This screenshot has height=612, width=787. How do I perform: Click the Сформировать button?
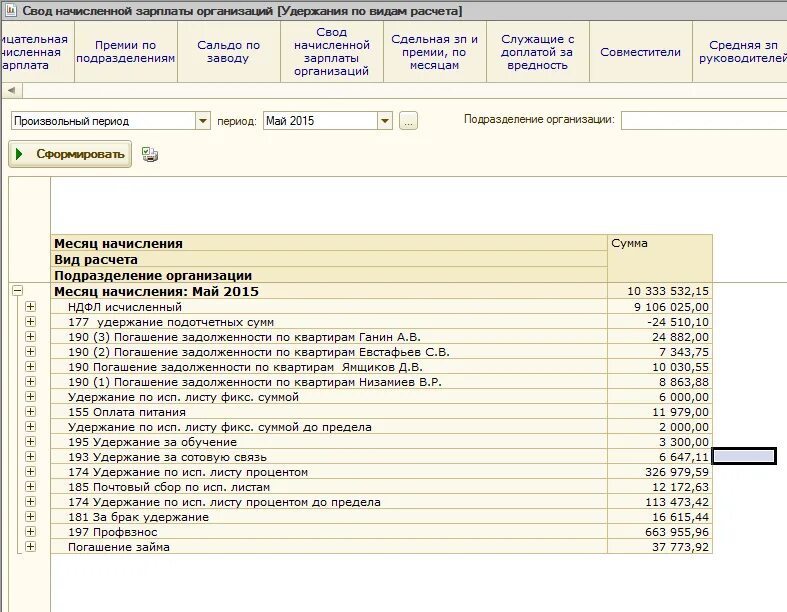pos(70,154)
